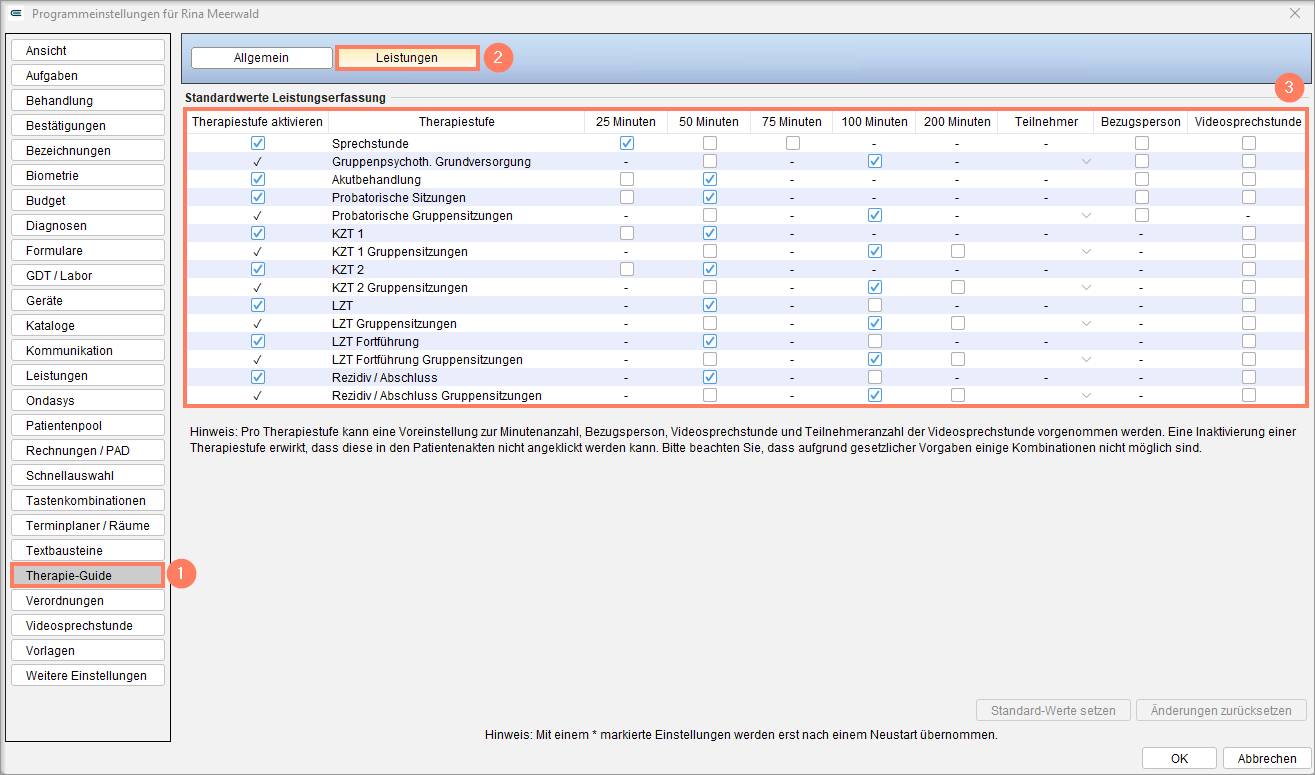This screenshot has width=1315, height=775.
Task: Click the Standard-Werte setzen button
Action: click(x=1053, y=711)
